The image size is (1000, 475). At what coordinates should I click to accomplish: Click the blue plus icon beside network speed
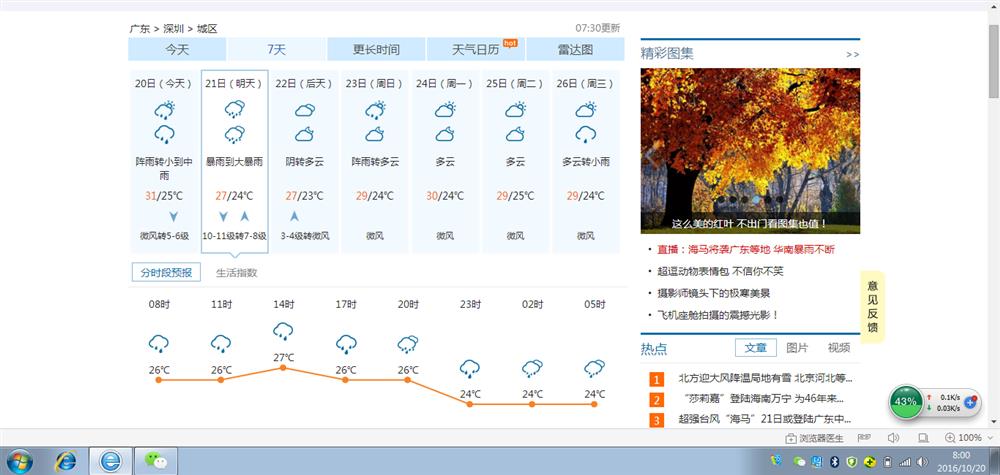(968, 401)
